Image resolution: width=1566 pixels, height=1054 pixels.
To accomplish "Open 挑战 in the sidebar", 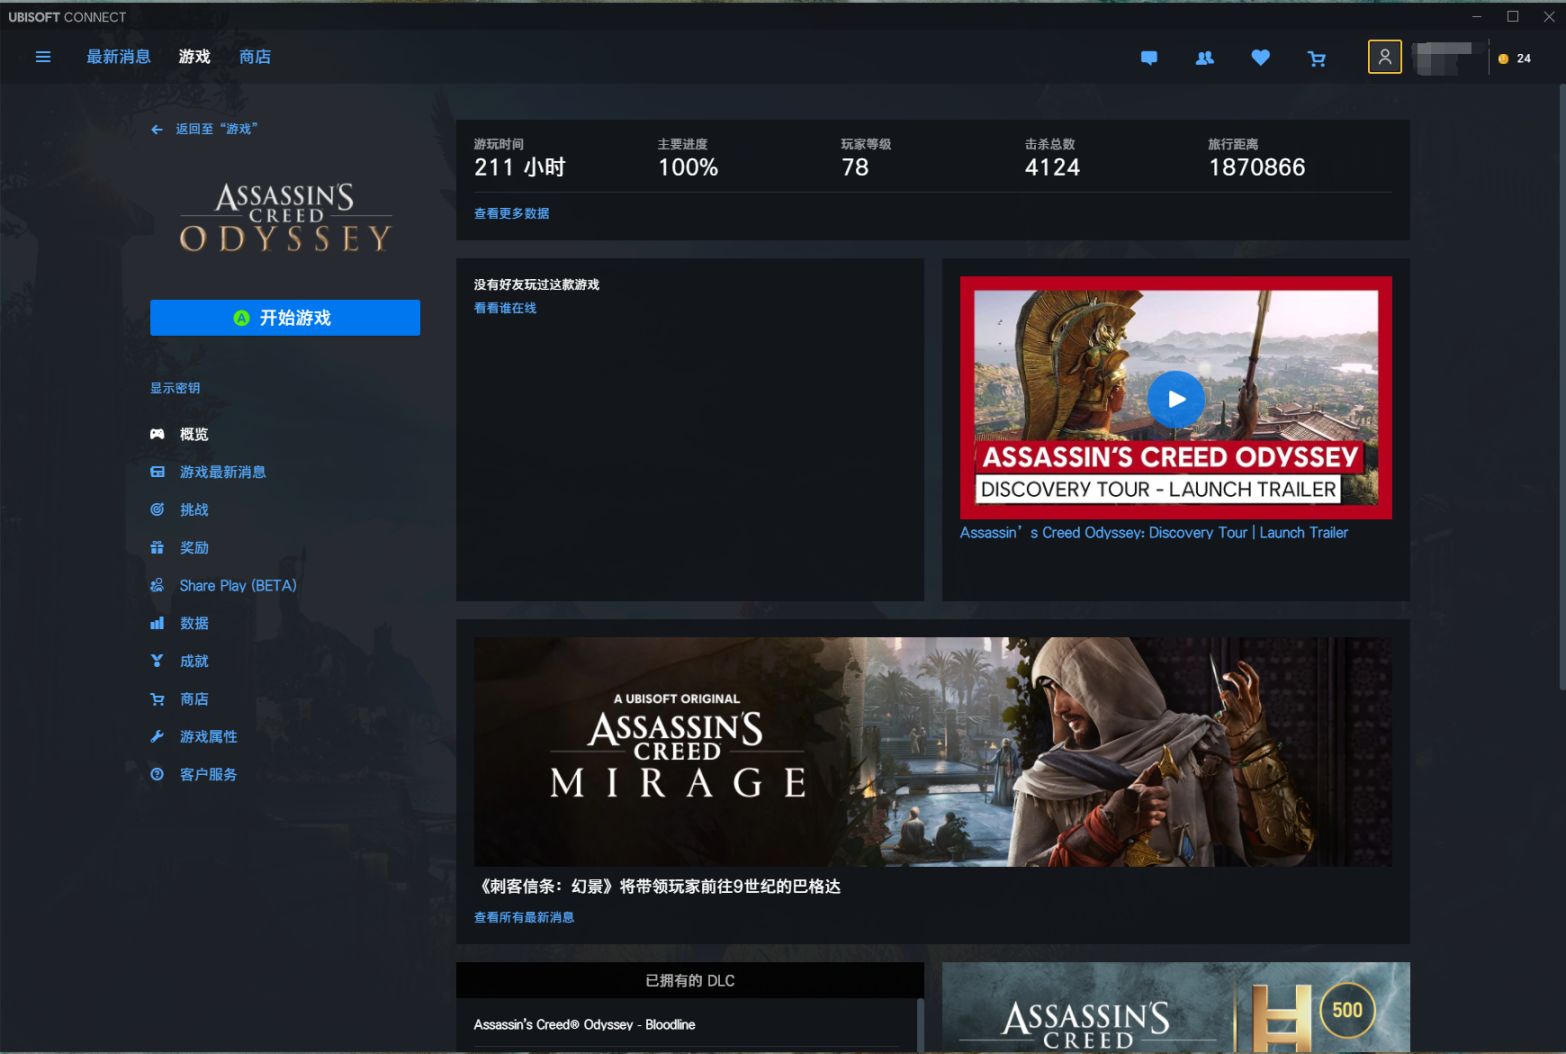I will point(194,510).
